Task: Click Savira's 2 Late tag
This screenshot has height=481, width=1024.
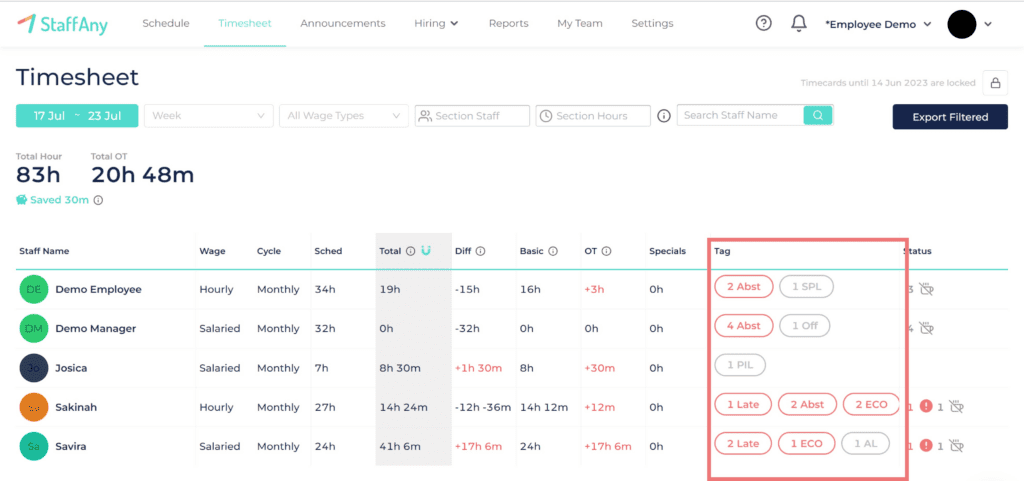Action: point(743,444)
